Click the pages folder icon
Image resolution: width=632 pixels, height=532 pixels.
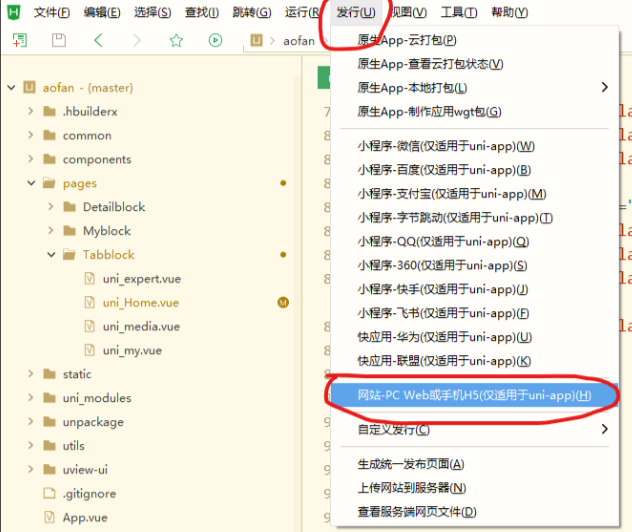point(49,183)
